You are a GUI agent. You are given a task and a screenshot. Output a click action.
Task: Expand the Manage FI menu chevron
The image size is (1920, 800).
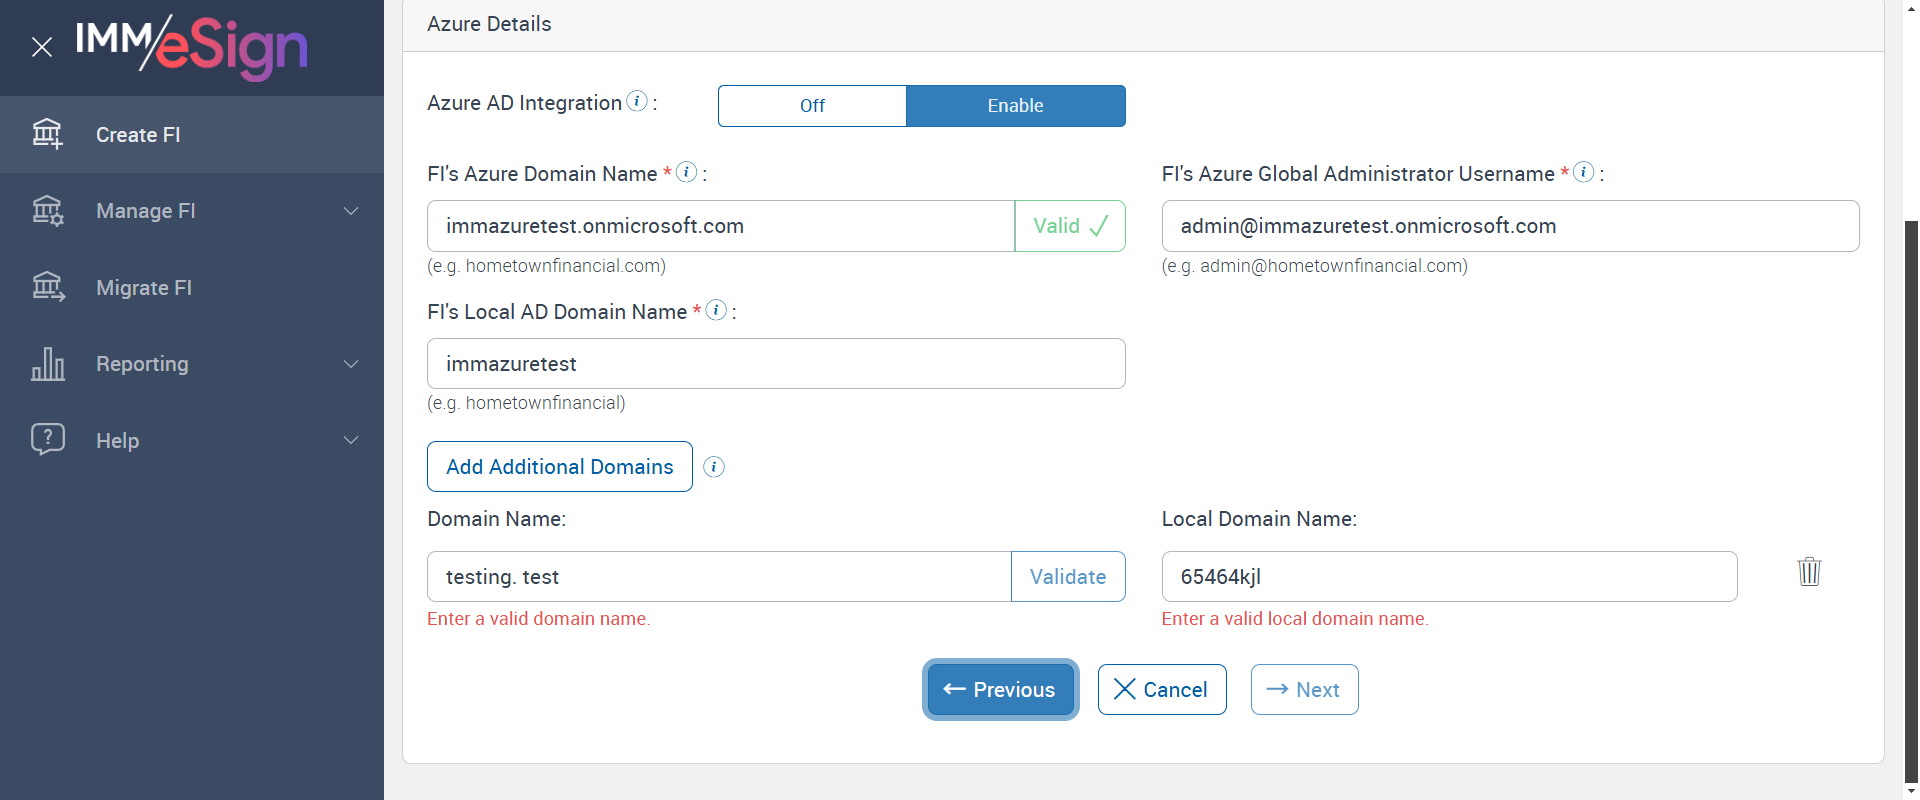[x=351, y=211]
